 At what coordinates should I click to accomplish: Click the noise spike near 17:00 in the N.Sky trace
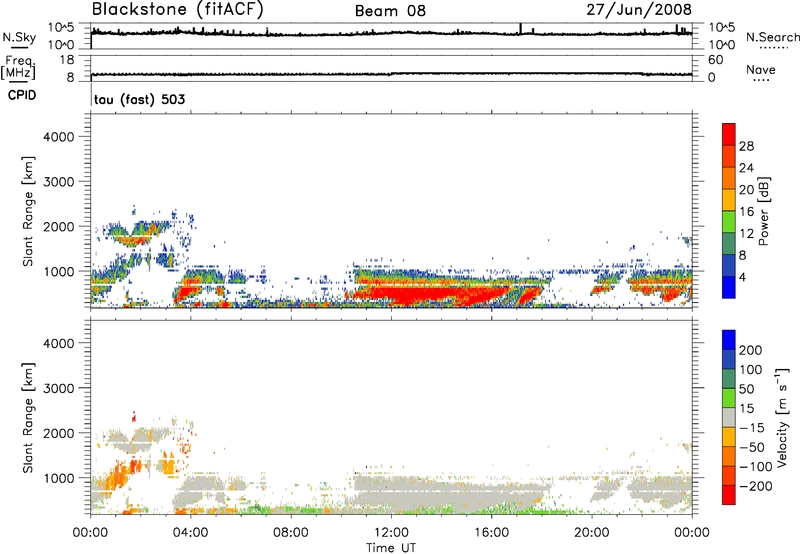(x=520, y=29)
